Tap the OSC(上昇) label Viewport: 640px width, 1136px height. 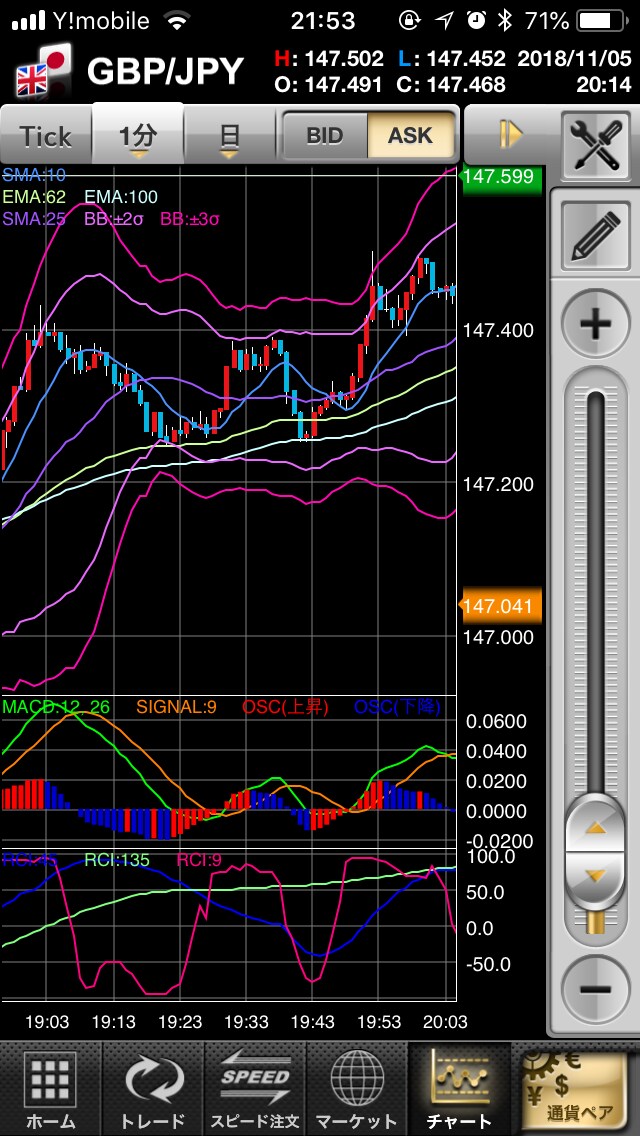point(285,707)
